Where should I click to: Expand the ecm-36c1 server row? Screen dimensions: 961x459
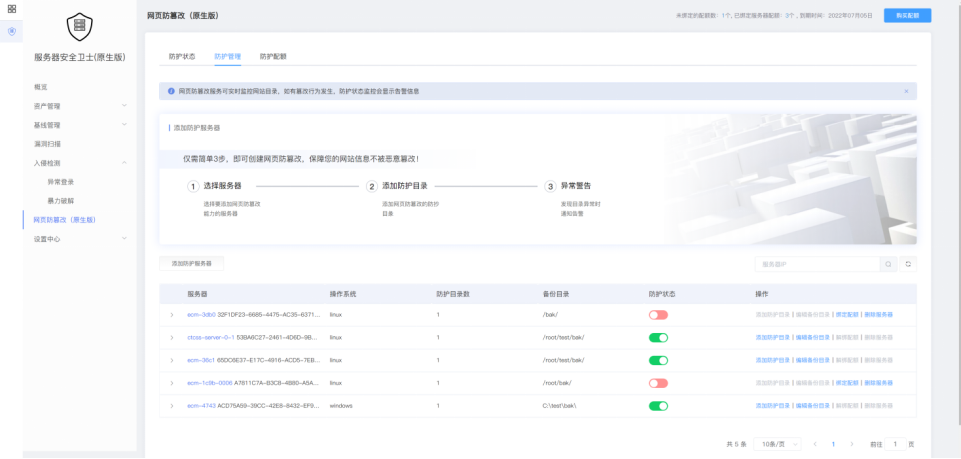(172, 360)
